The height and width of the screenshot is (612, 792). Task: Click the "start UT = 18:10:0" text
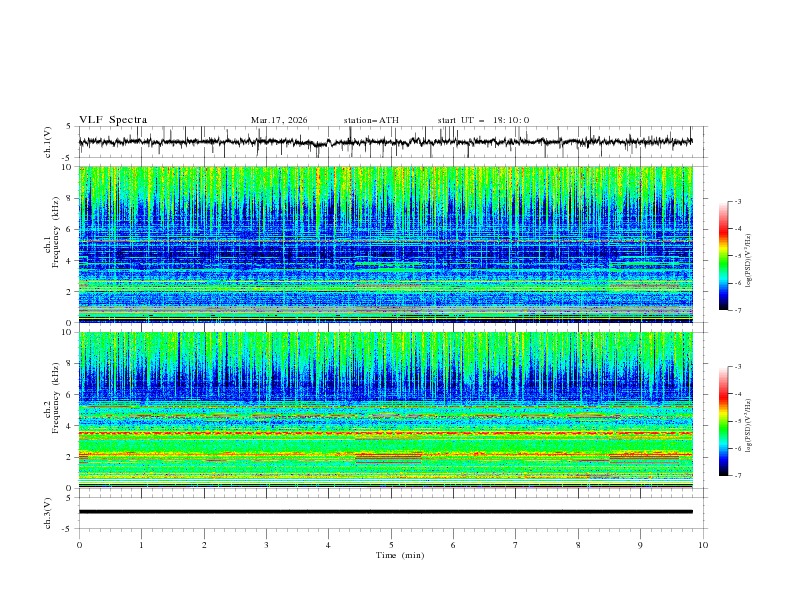click(x=483, y=120)
